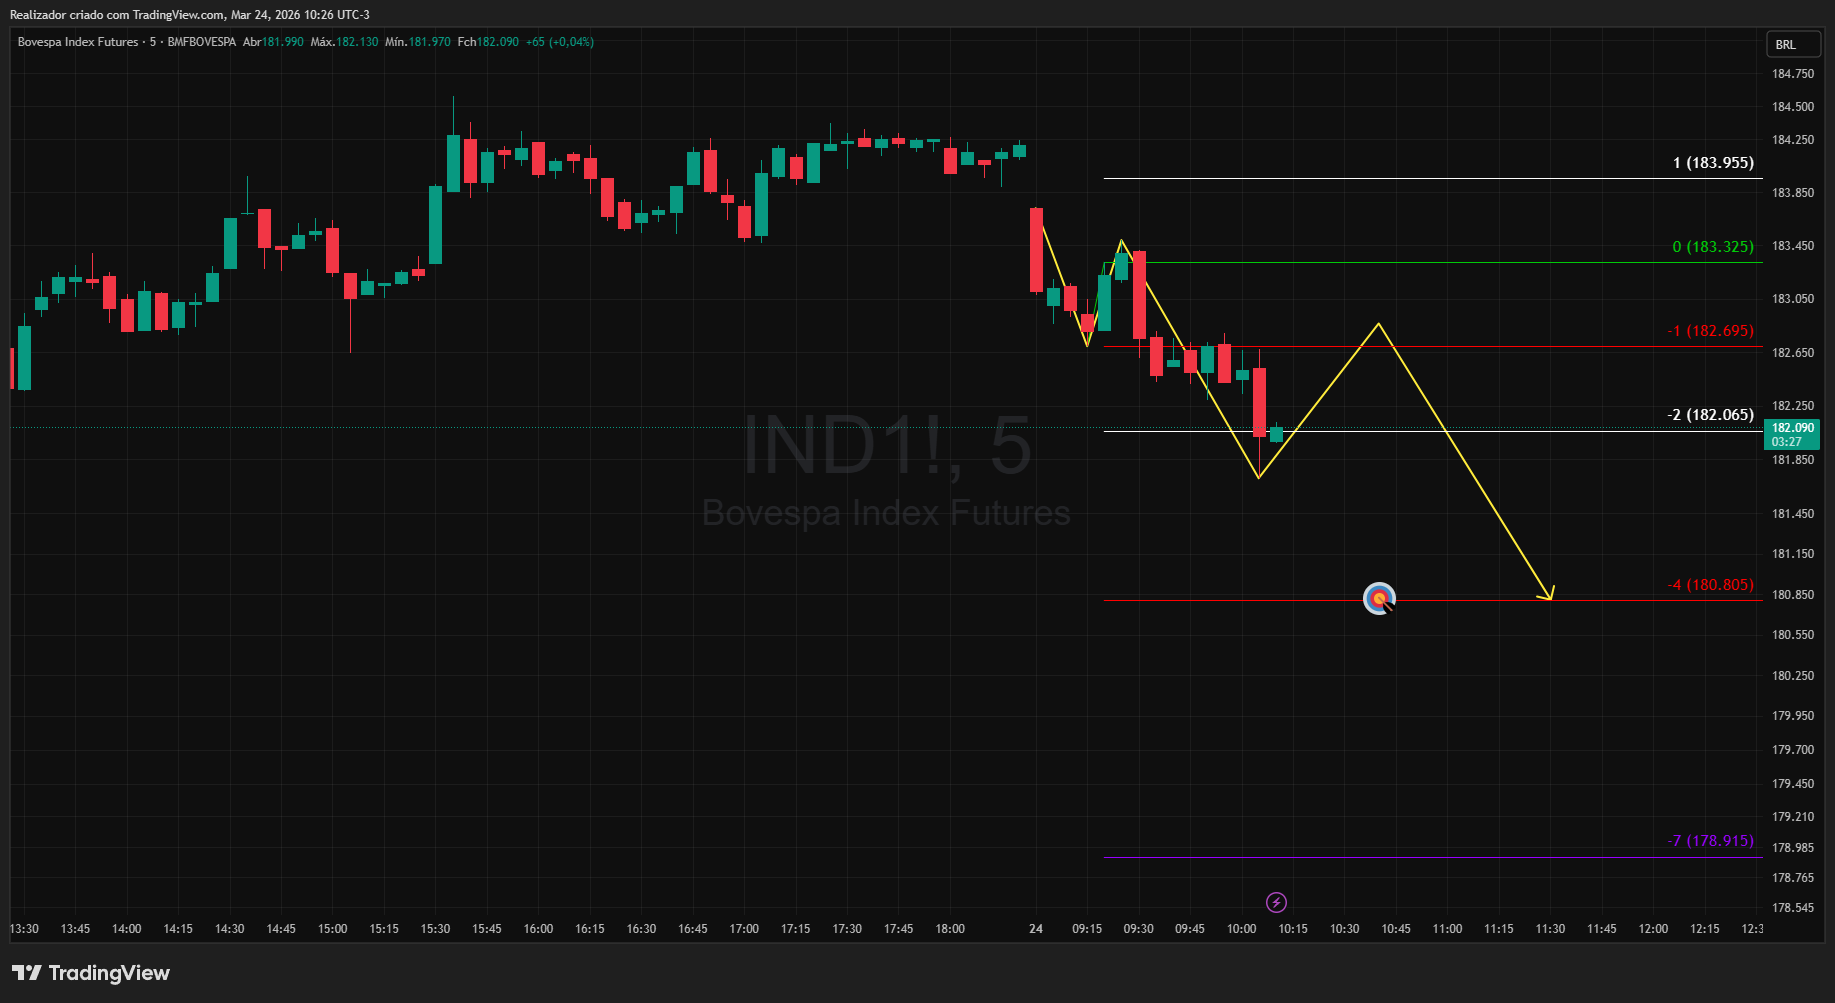Click the current price label 182.090
Image resolution: width=1835 pixels, height=1003 pixels.
[1792, 428]
